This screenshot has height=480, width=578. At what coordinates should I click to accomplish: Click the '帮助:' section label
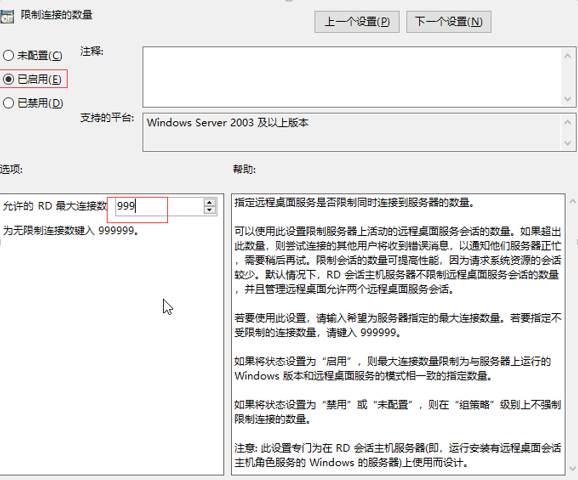(x=244, y=169)
